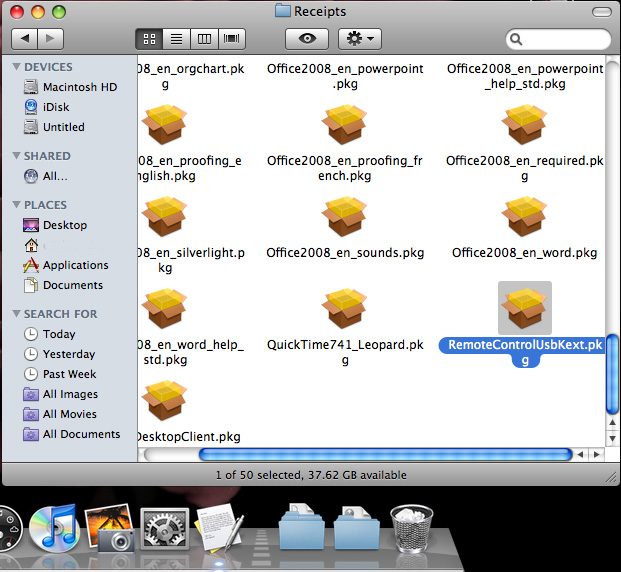Hide the toolbar with the pill button
621x572 pixels.
[602, 12]
